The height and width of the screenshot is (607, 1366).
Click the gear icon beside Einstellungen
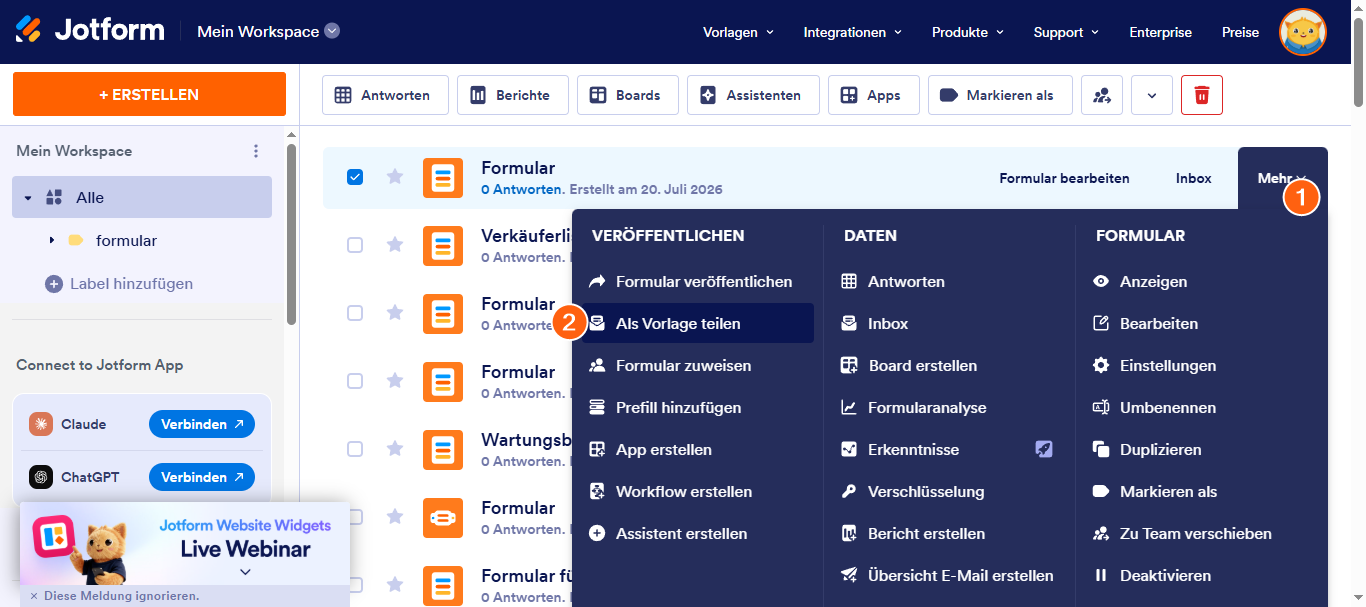point(1101,366)
